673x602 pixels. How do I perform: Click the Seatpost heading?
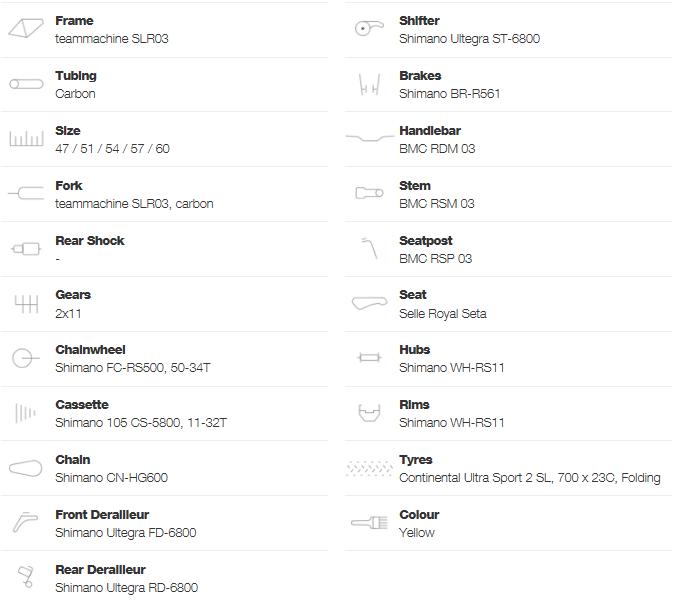point(426,241)
